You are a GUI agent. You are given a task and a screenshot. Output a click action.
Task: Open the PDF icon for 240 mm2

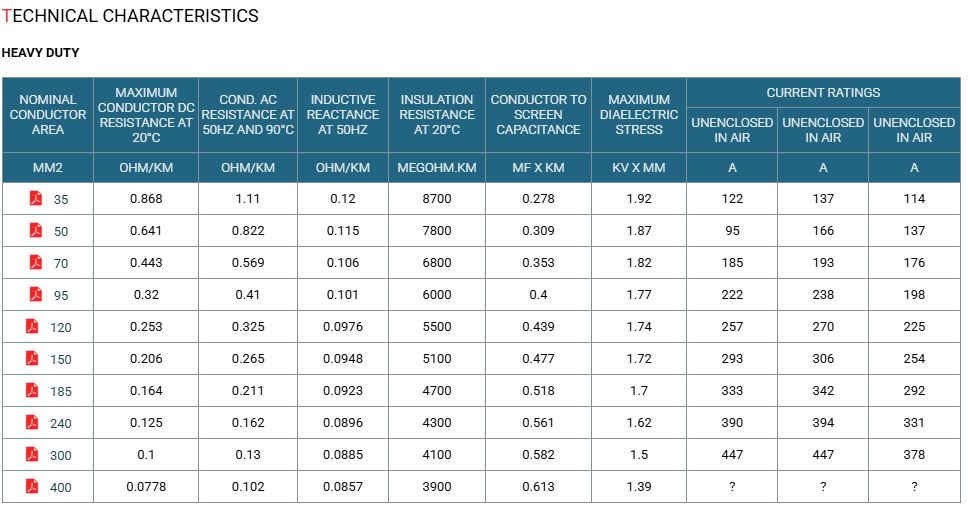pyautogui.click(x=32, y=423)
